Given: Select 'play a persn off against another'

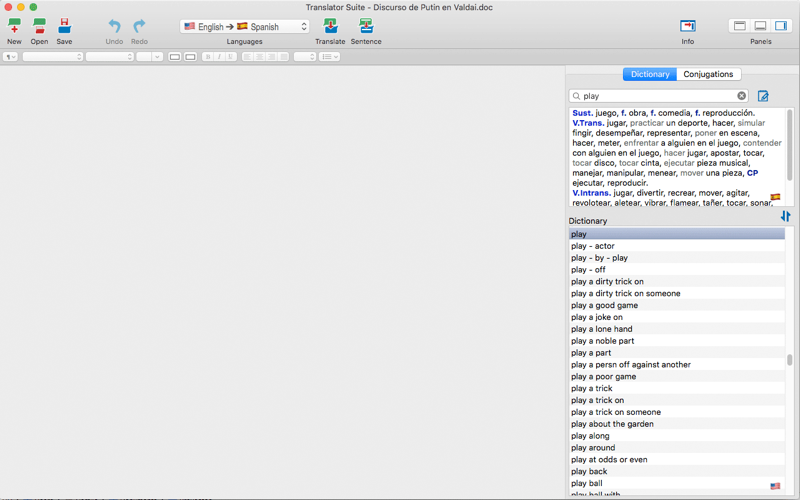Looking at the screenshot, I should point(677,364).
